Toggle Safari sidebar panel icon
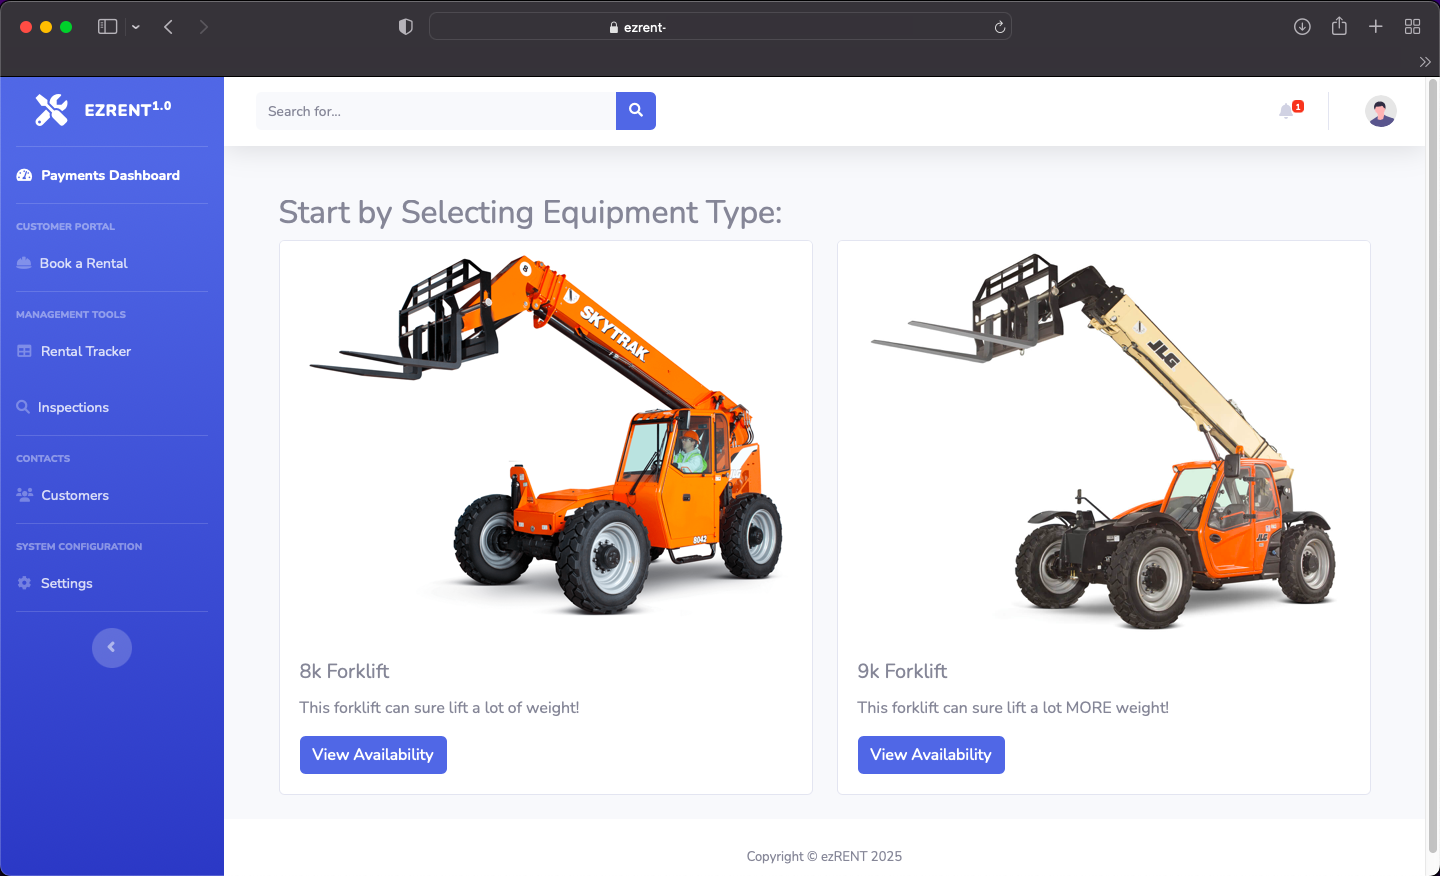The width and height of the screenshot is (1440, 876). pyautogui.click(x=107, y=27)
